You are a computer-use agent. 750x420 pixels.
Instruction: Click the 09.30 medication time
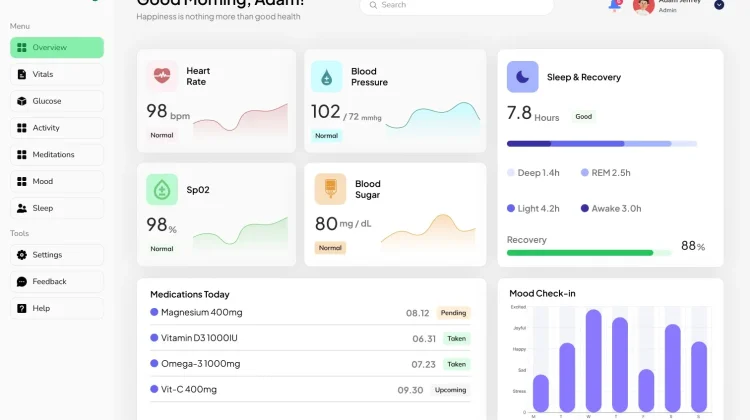click(x=410, y=390)
